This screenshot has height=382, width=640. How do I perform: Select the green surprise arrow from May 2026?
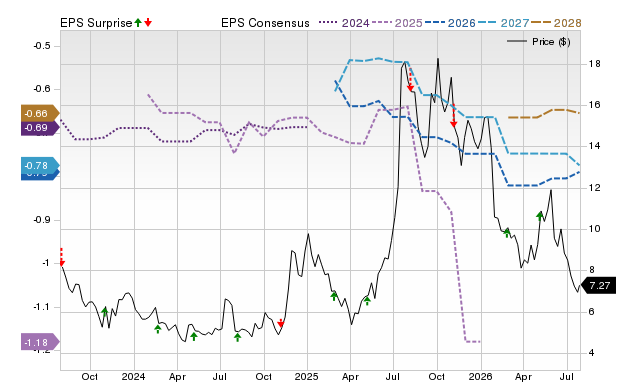coord(540,216)
